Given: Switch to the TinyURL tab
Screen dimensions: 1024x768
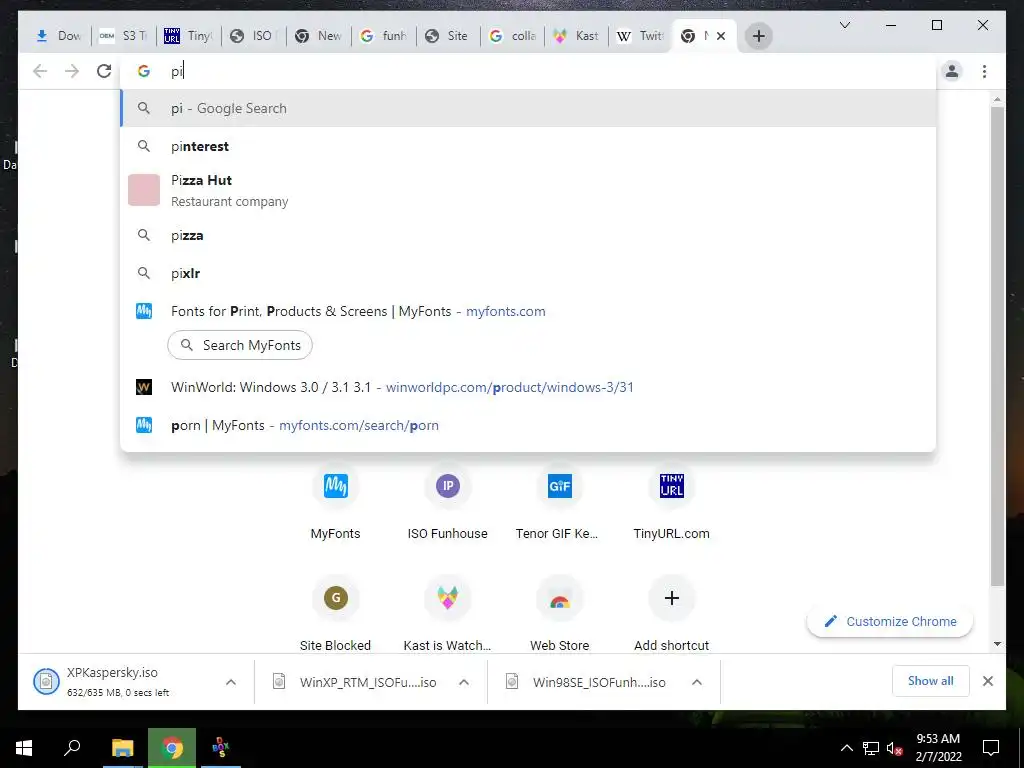Looking at the screenshot, I should coord(188,36).
